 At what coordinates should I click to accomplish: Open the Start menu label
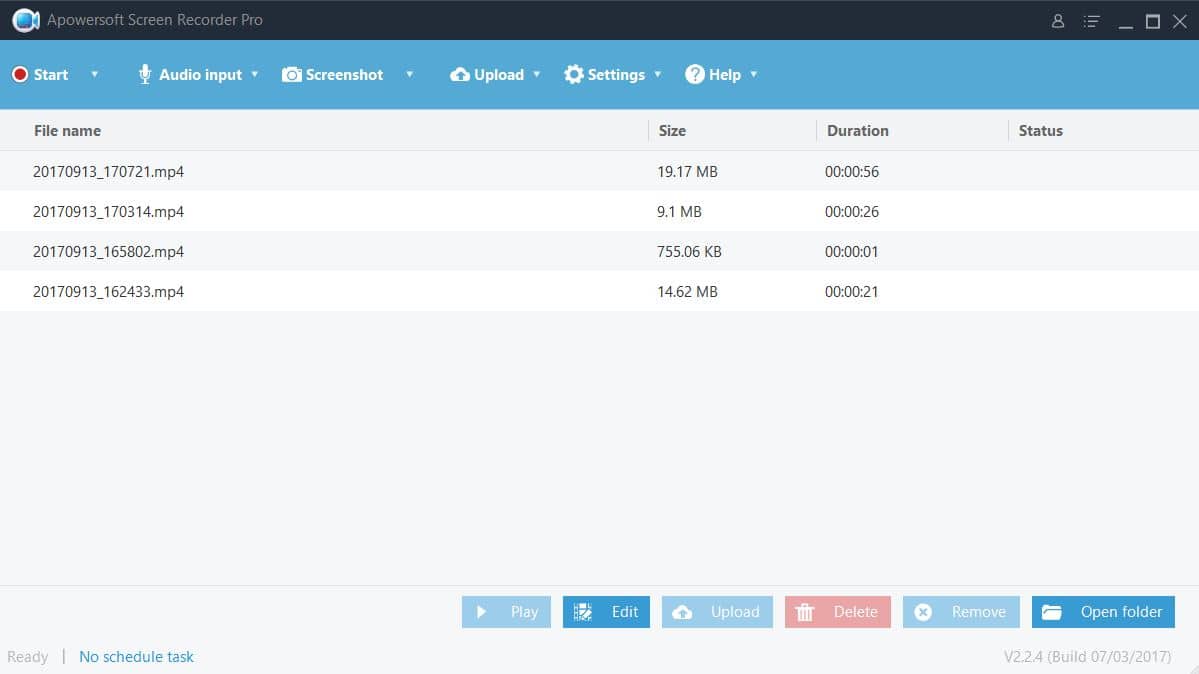point(50,74)
